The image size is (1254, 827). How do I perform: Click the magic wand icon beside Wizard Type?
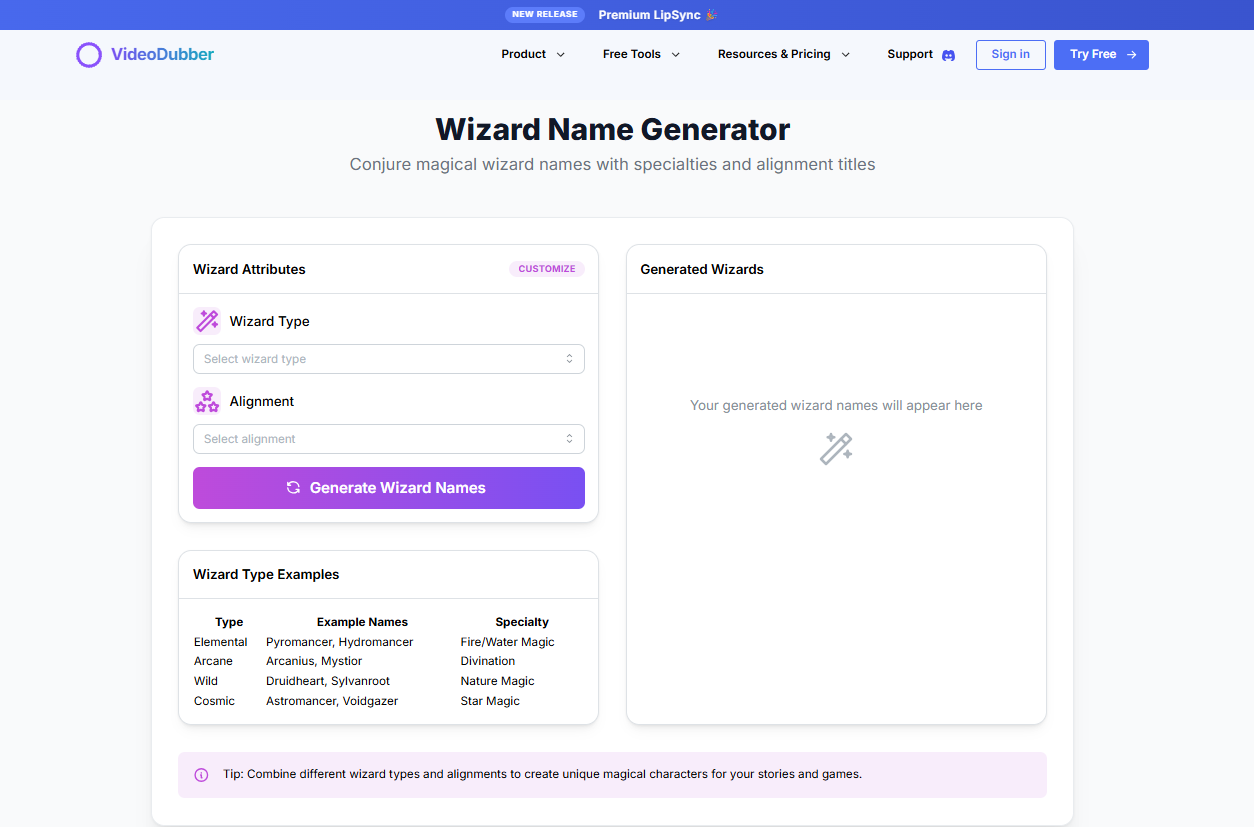(x=207, y=320)
